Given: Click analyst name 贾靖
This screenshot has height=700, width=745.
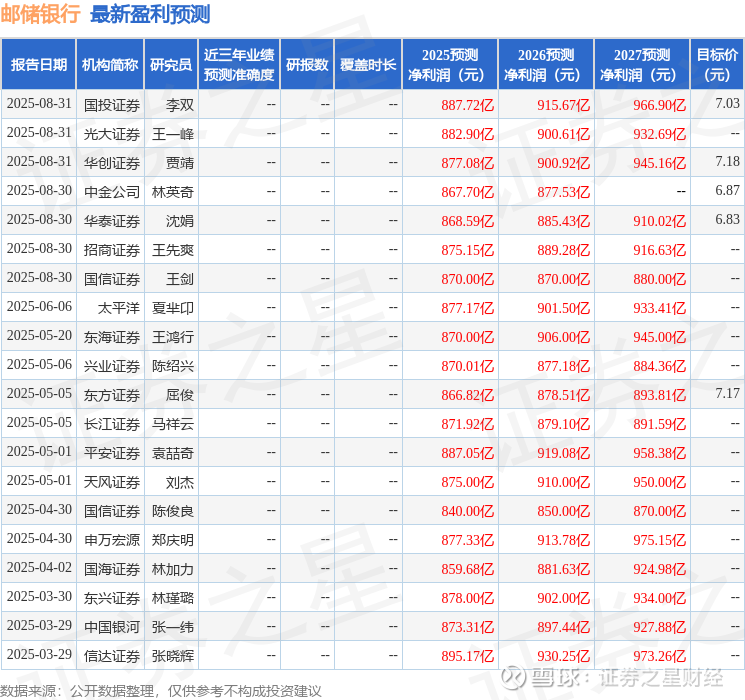Looking at the screenshot, I should tap(180, 163).
